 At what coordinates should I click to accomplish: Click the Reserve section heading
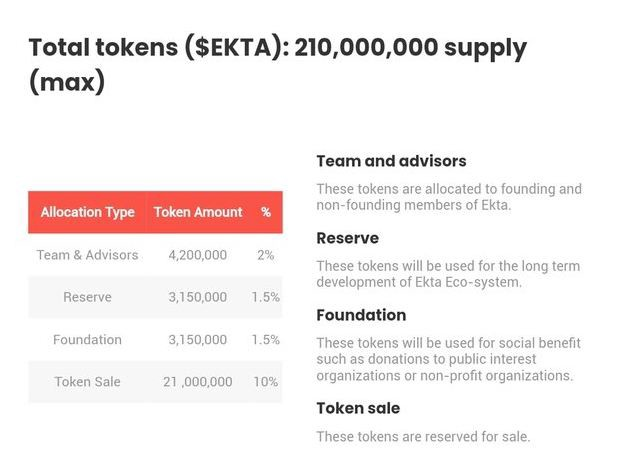[347, 238]
